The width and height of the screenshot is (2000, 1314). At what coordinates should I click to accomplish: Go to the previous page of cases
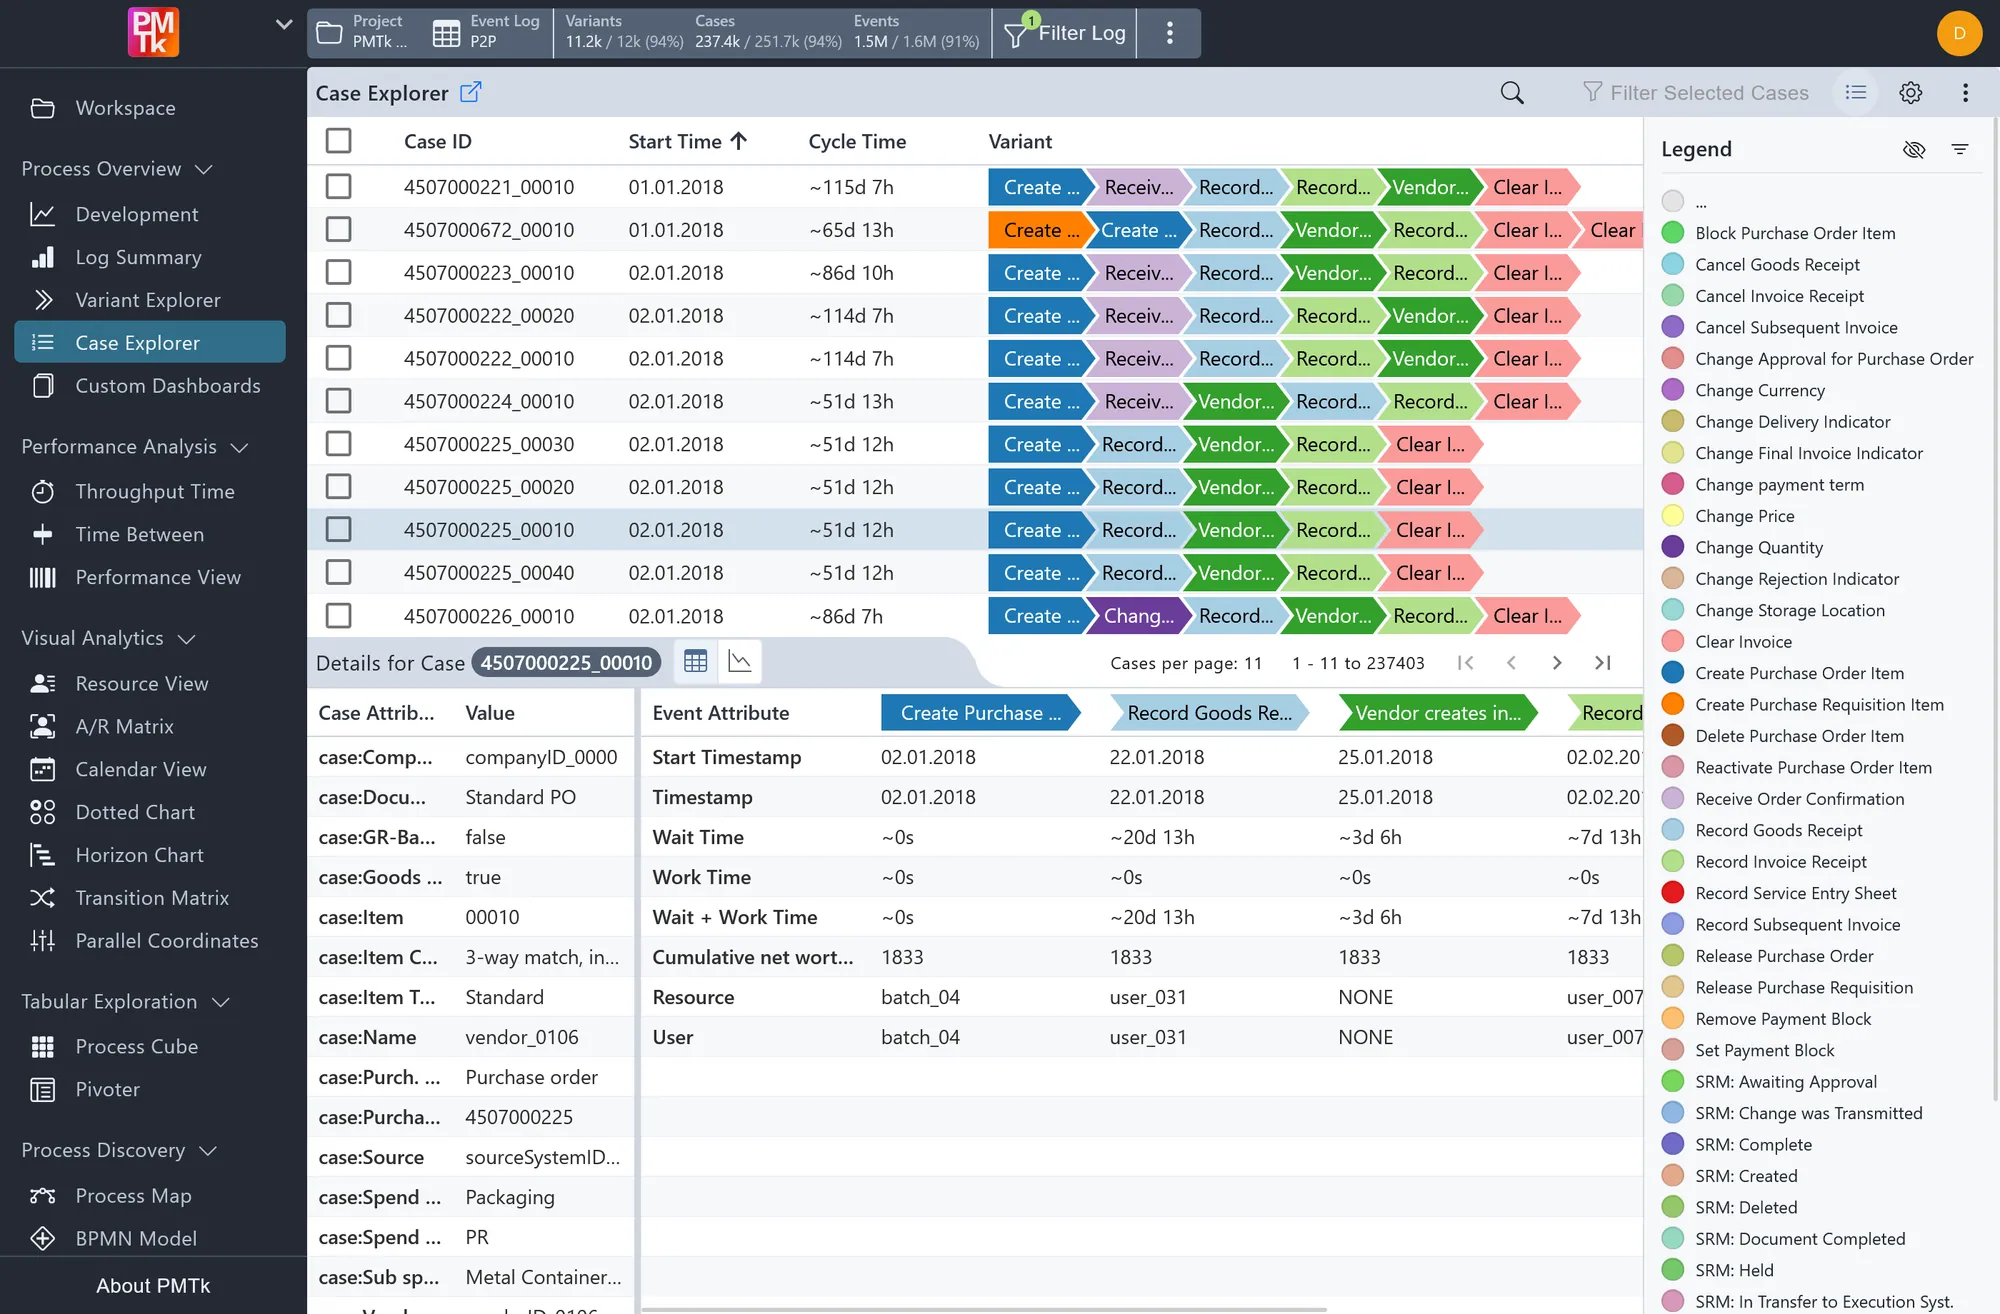pyautogui.click(x=1511, y=663)
